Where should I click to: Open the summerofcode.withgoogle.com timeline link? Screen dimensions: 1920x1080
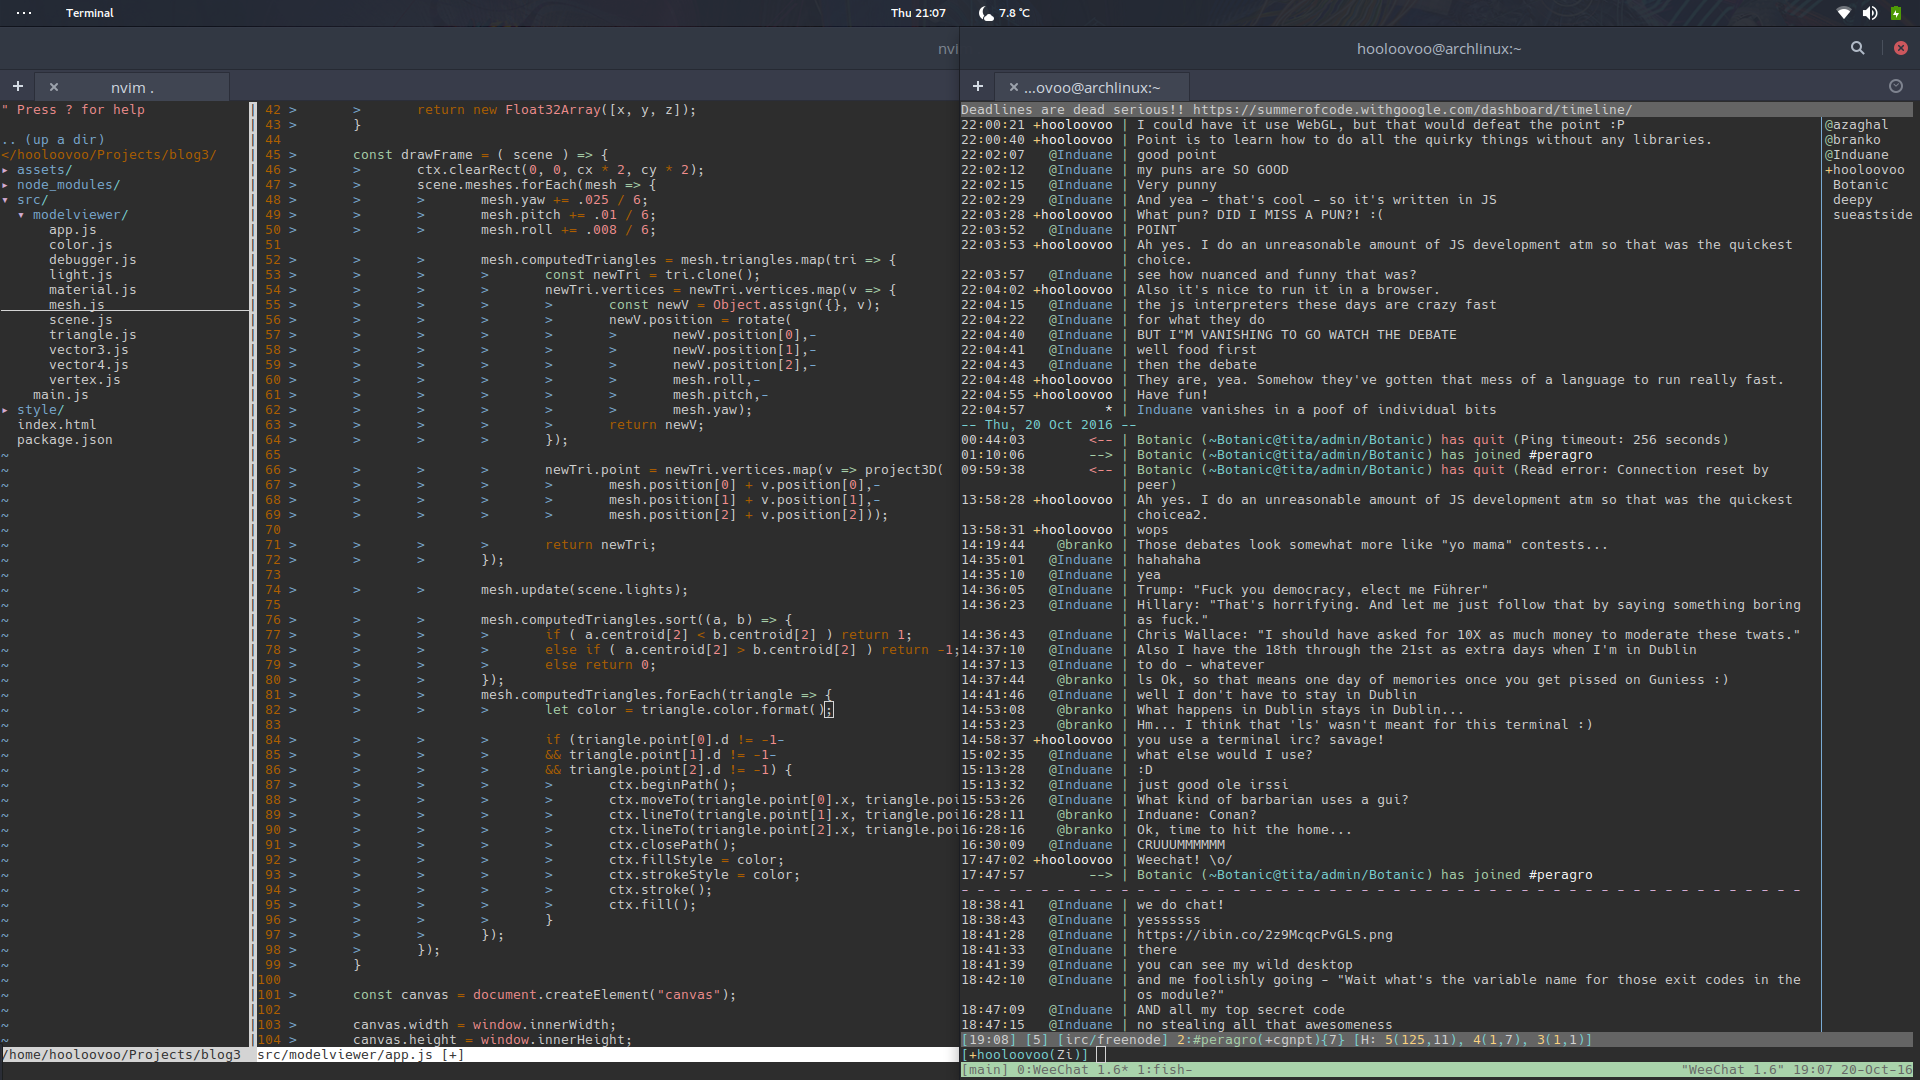pos(1412,110)
